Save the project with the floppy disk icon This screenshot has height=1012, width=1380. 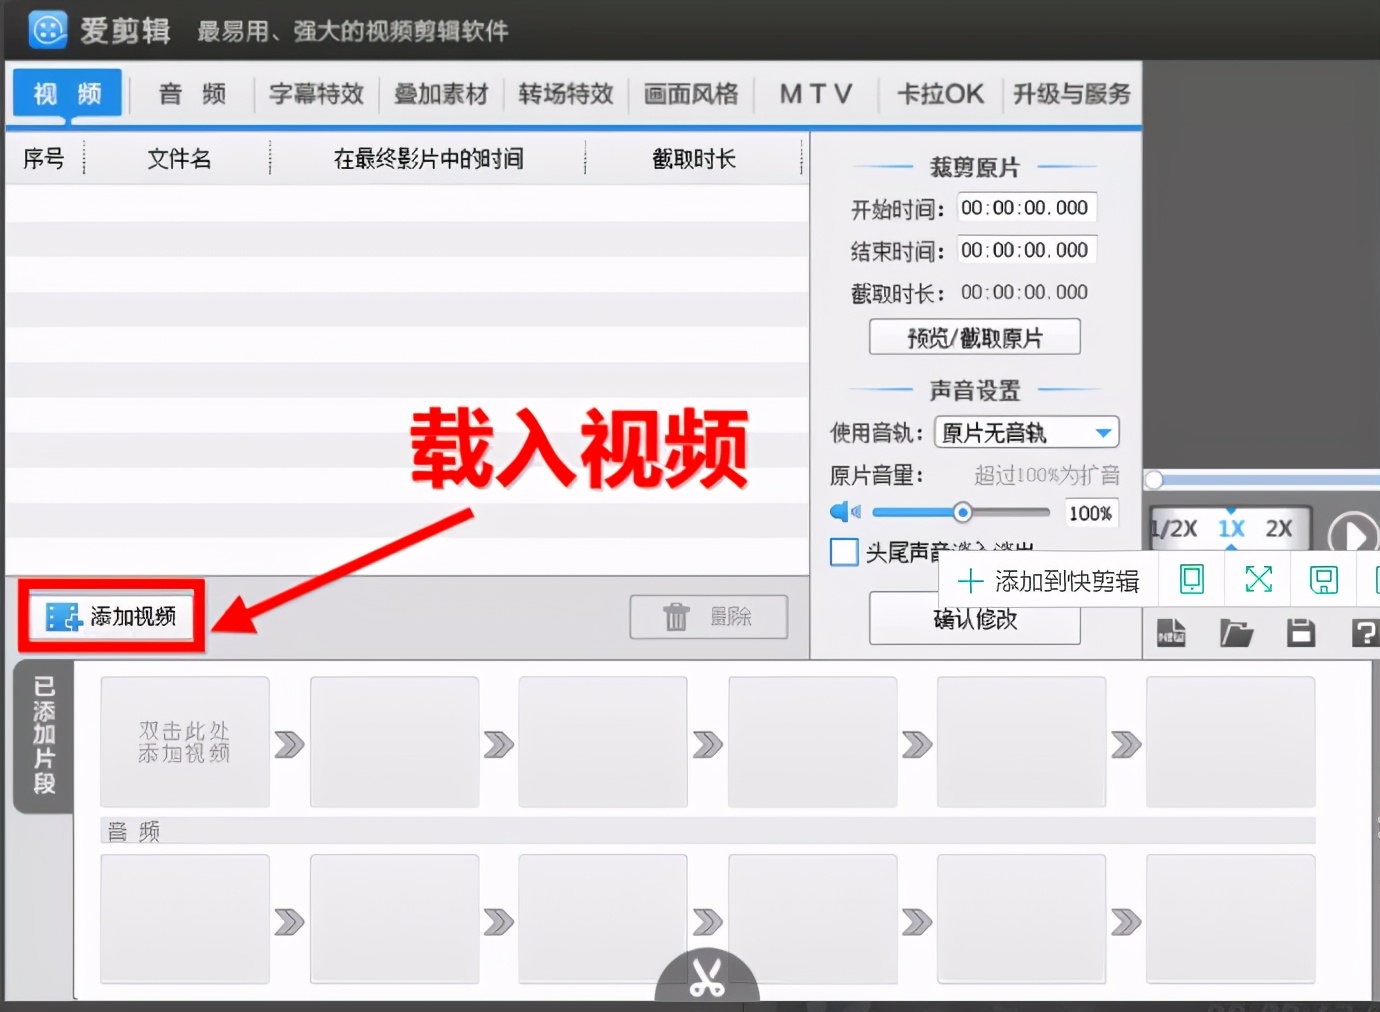pos(1301,632)
